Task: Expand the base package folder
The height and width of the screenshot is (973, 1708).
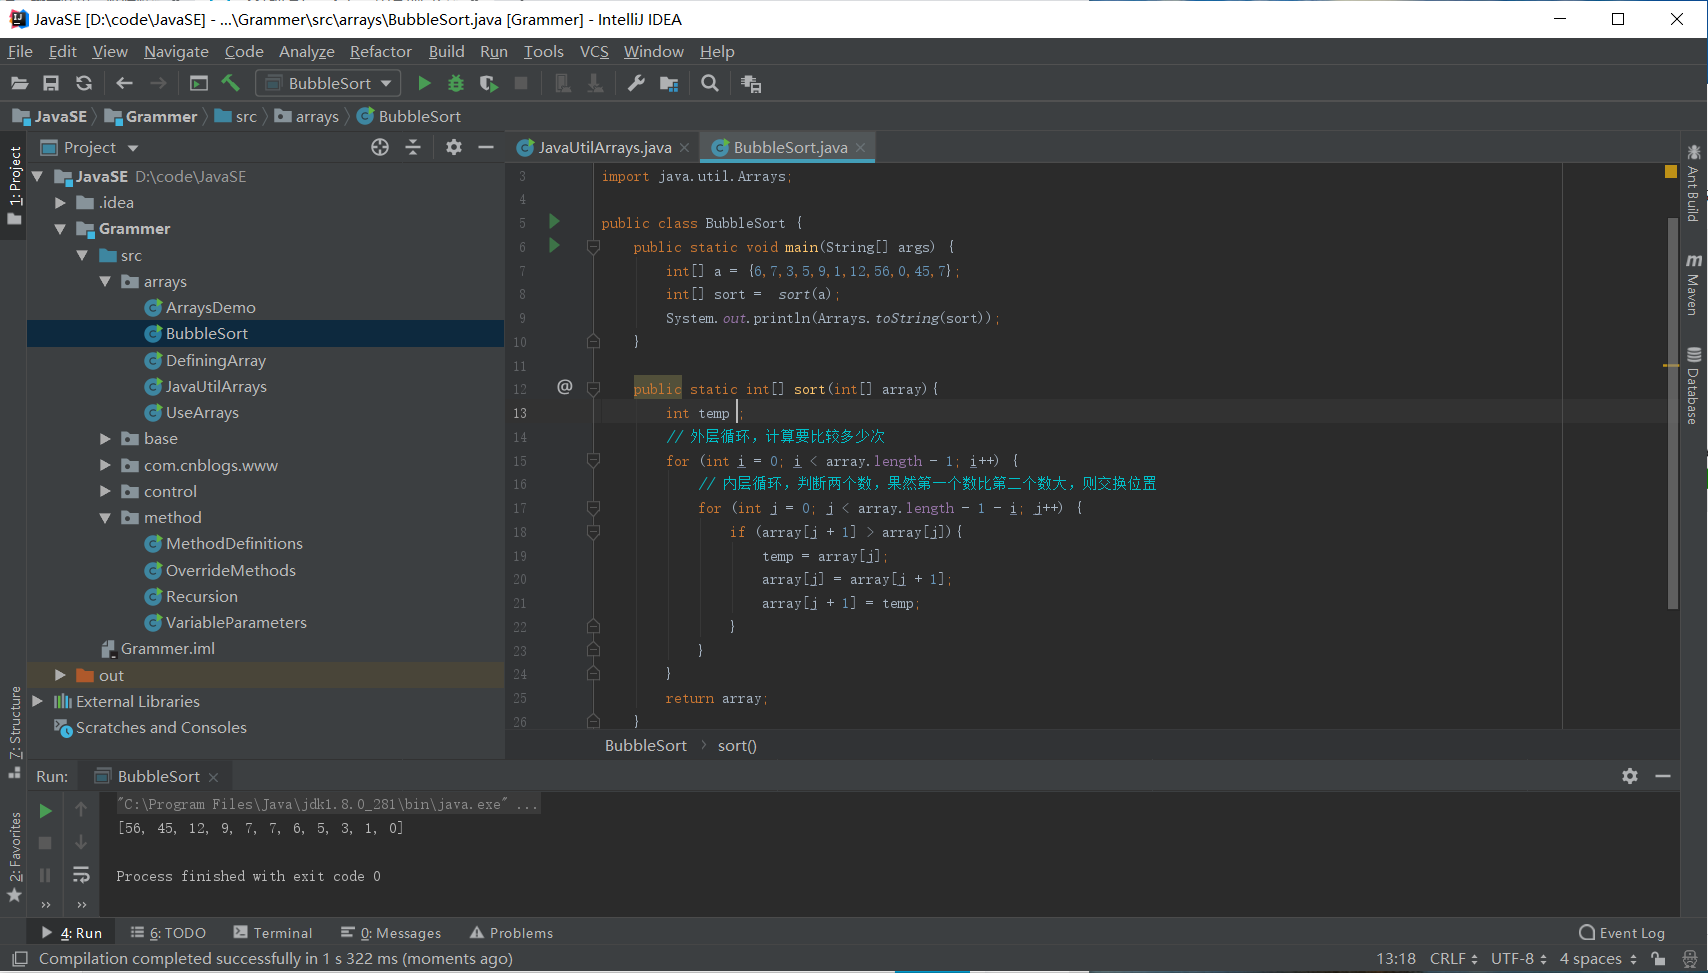Action: [105, 439]
